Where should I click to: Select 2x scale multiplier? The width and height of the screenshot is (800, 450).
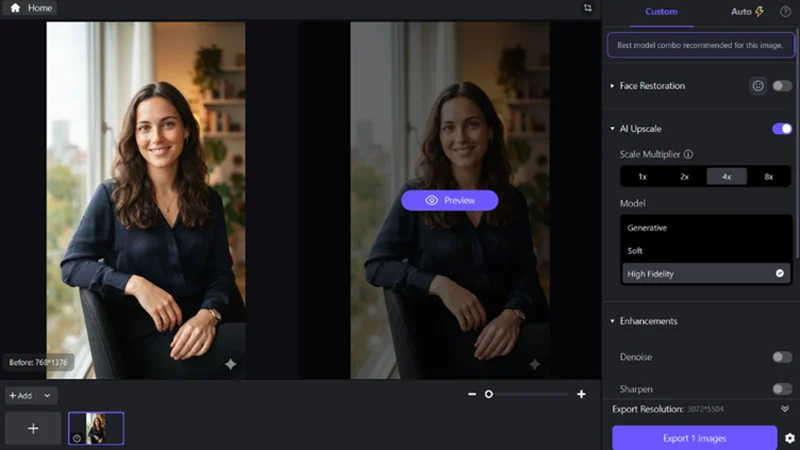[685, 177]
